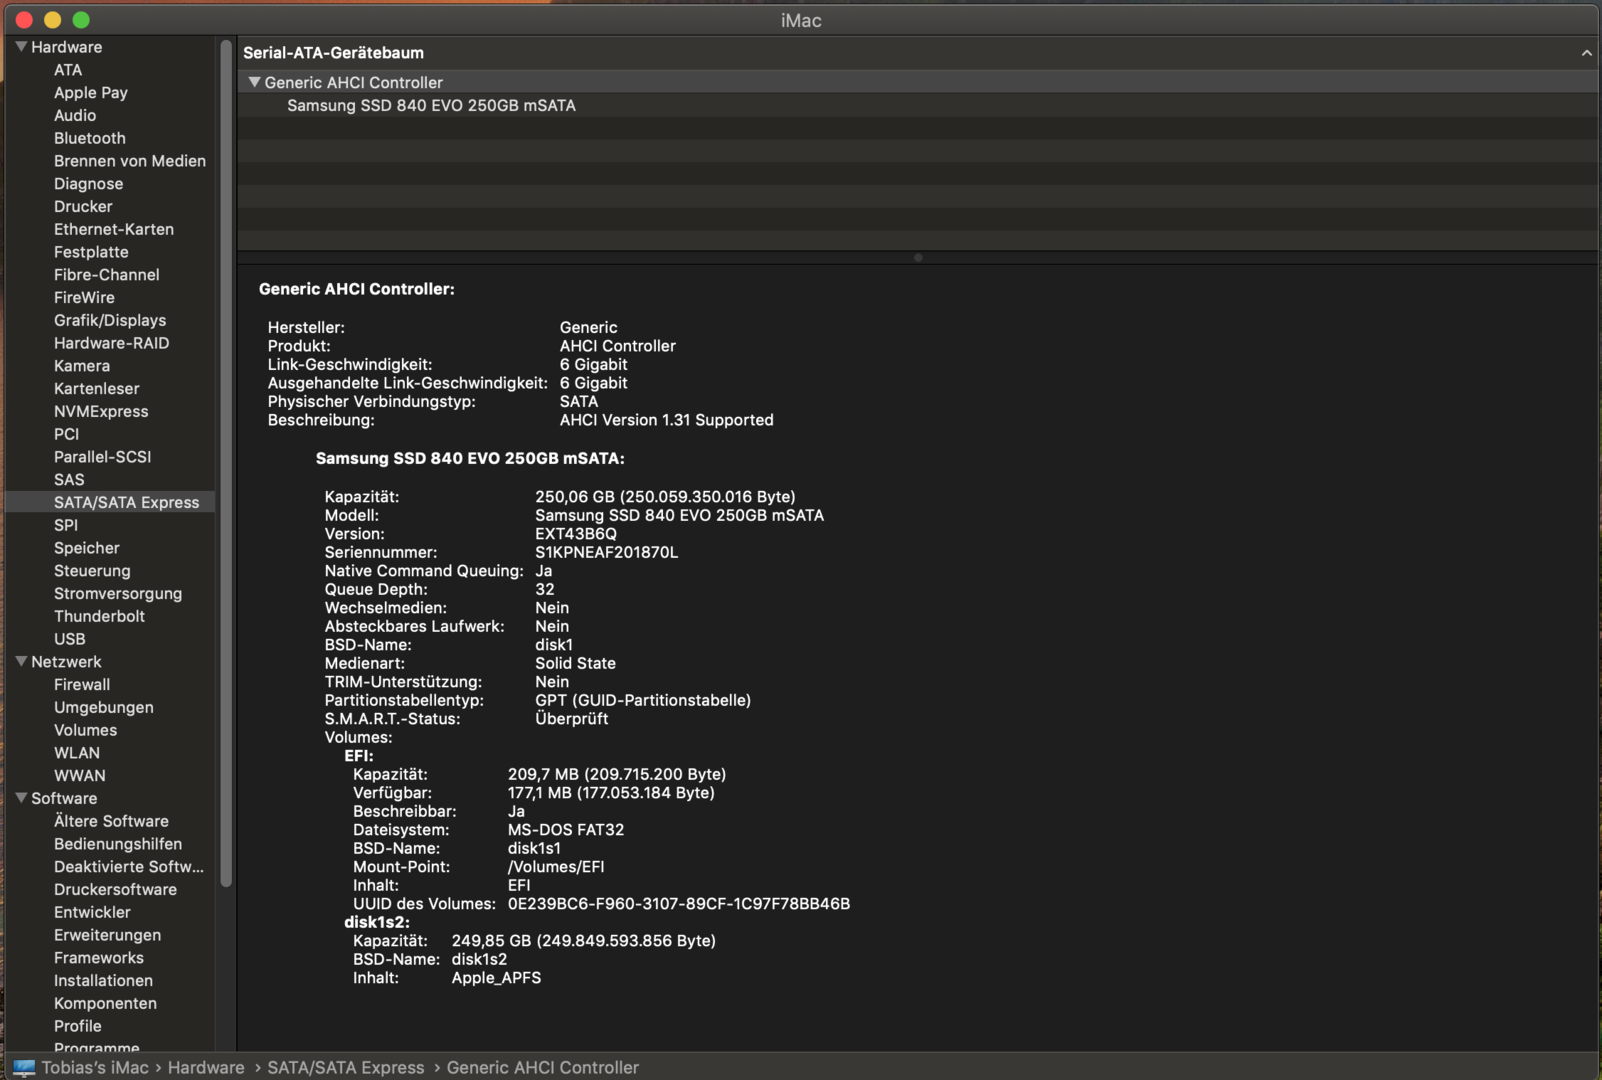This screenshot has width=1602, height=1080.
Task: Collapse the Netzwerk section in sidebar
Action: (21, 662)
